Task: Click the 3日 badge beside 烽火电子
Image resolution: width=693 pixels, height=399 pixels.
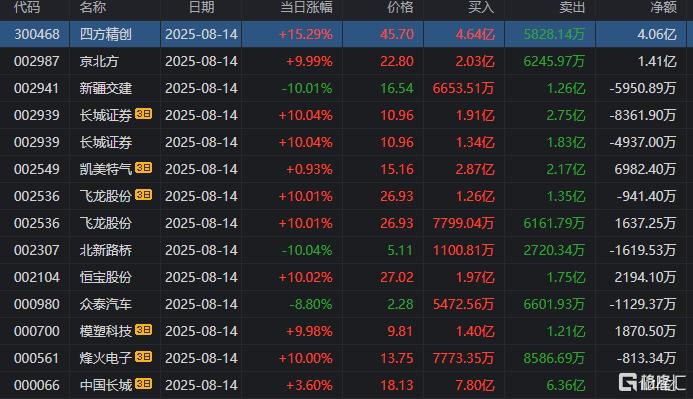Action: (143, 357)
